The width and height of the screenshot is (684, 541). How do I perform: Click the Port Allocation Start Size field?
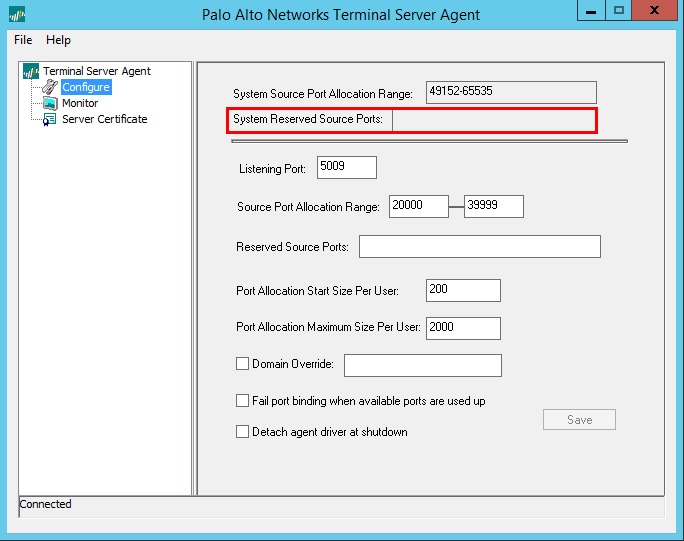(x=463, y=290)
